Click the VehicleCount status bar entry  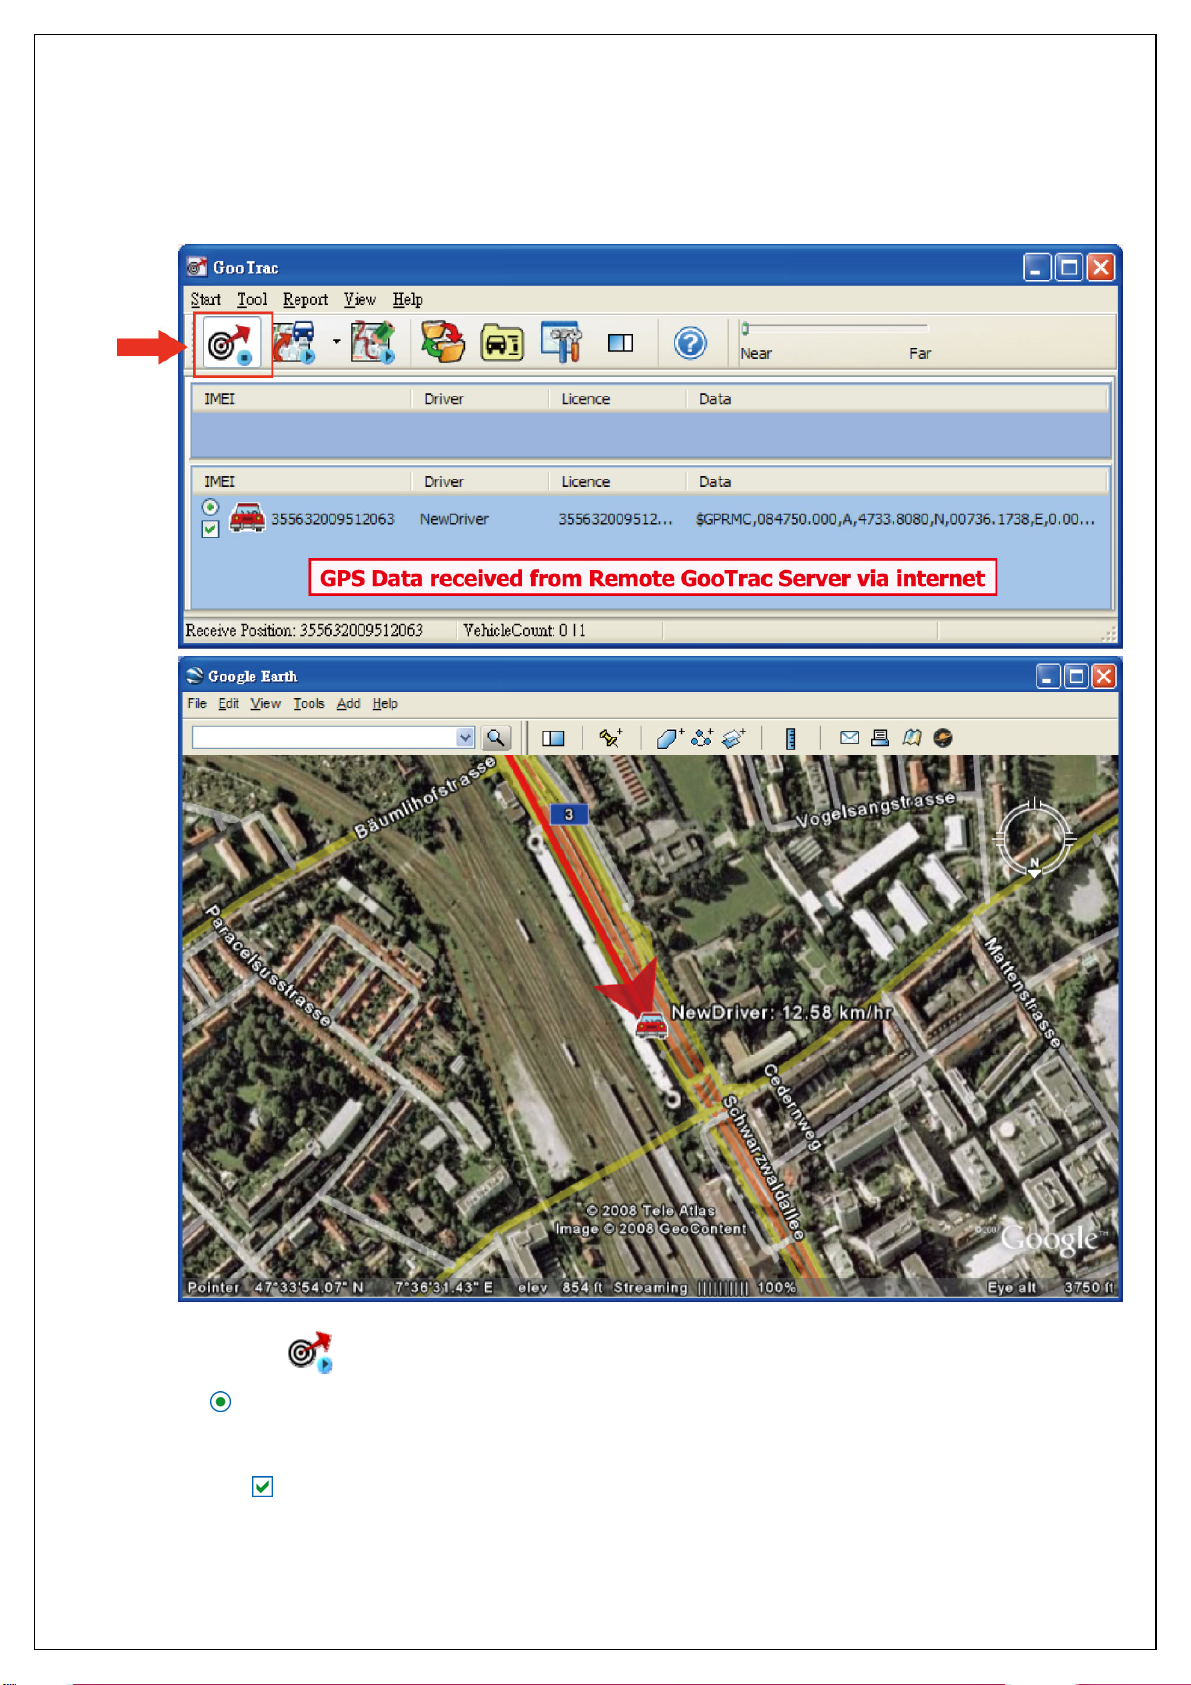(x=524, y=630)
